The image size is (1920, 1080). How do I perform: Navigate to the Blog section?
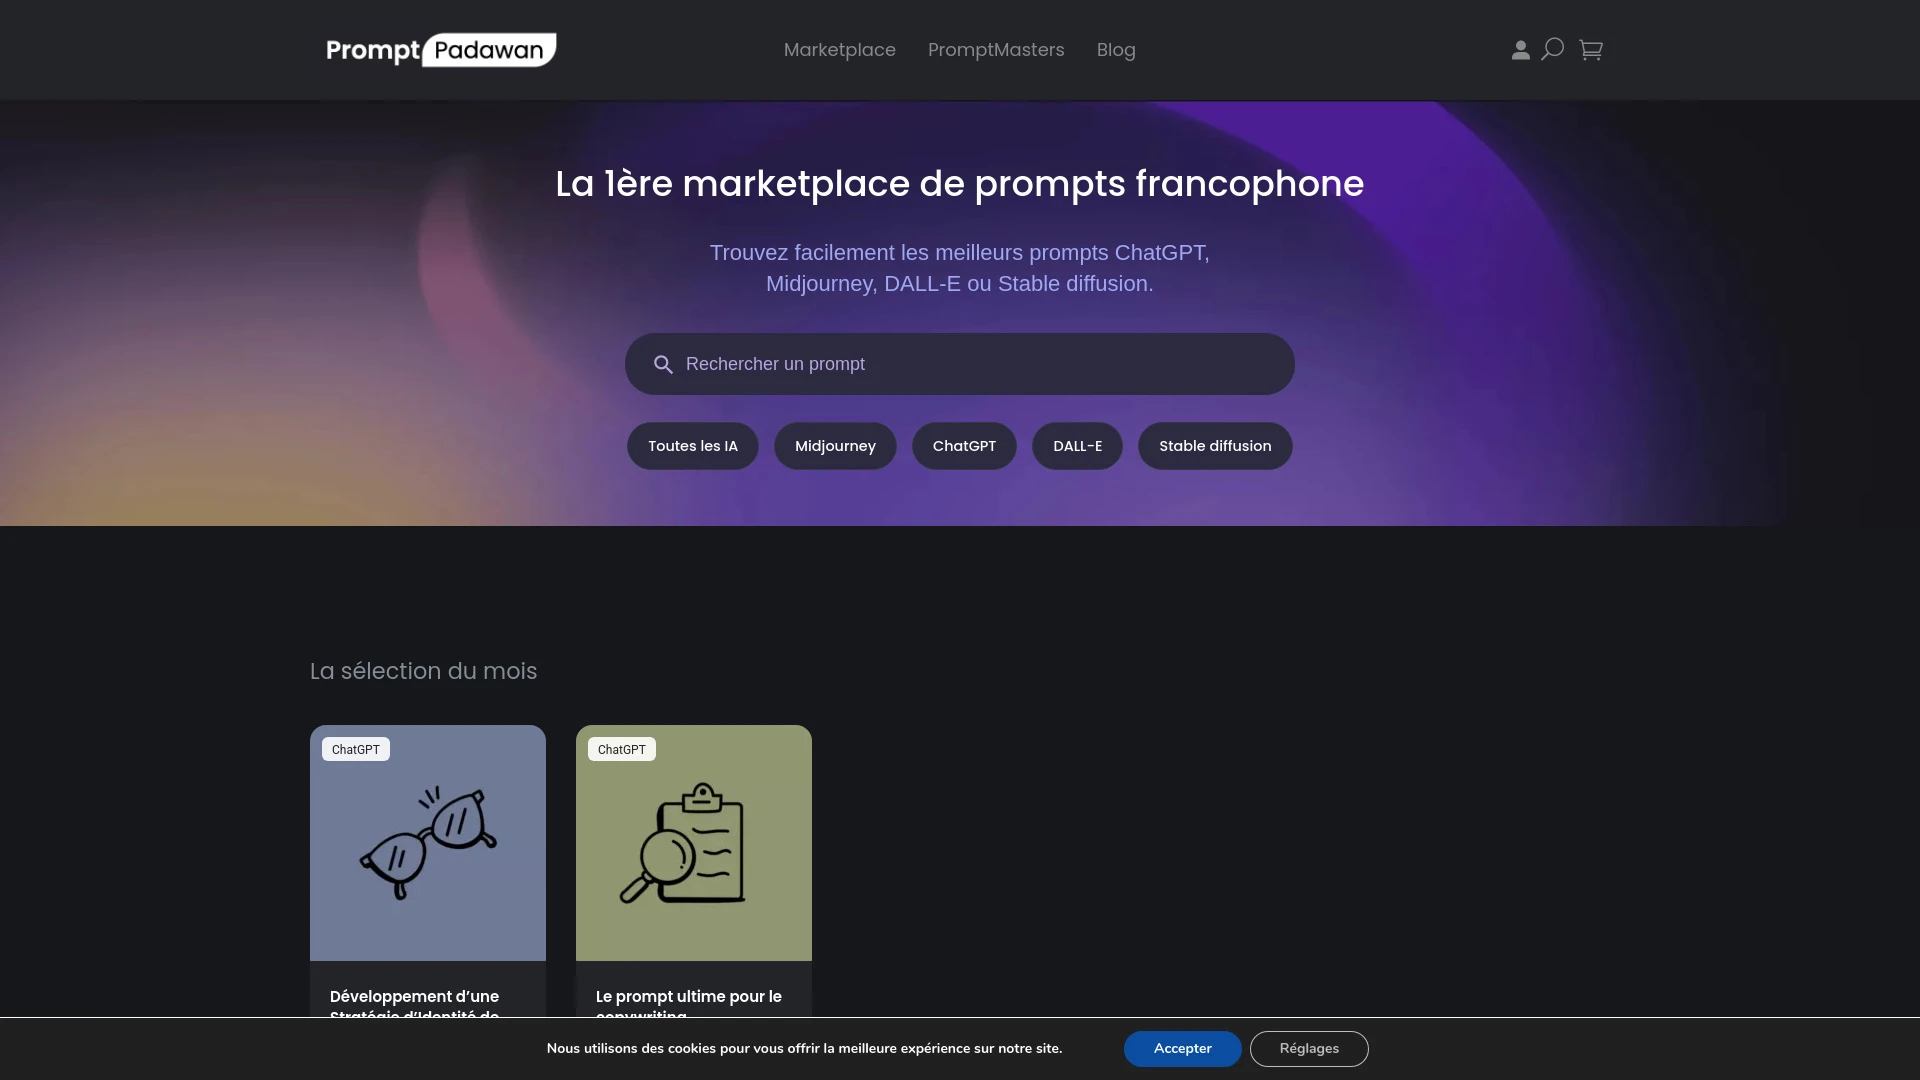1116,50
